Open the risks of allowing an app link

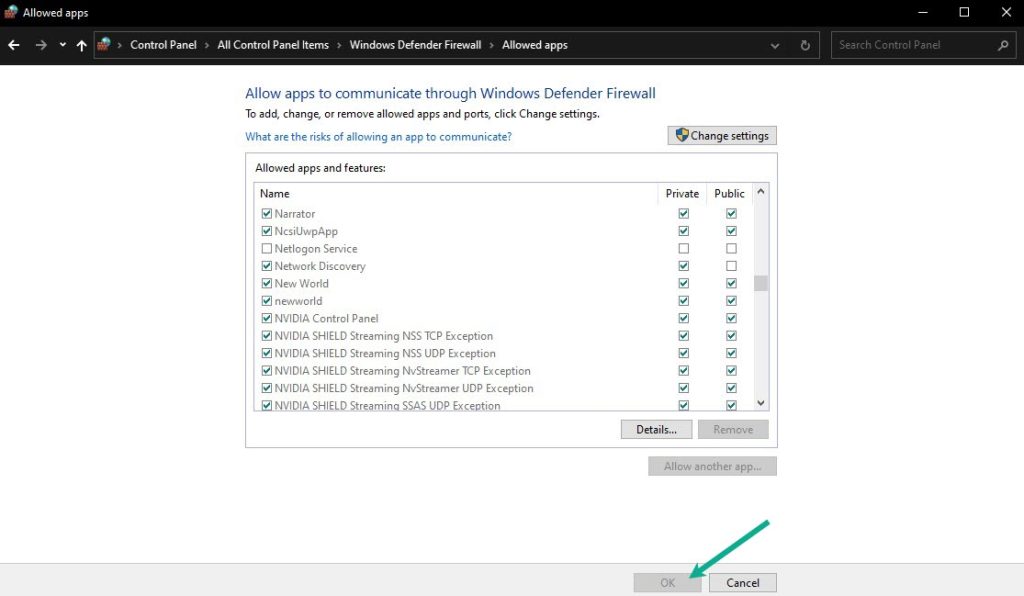pos(378,136)
